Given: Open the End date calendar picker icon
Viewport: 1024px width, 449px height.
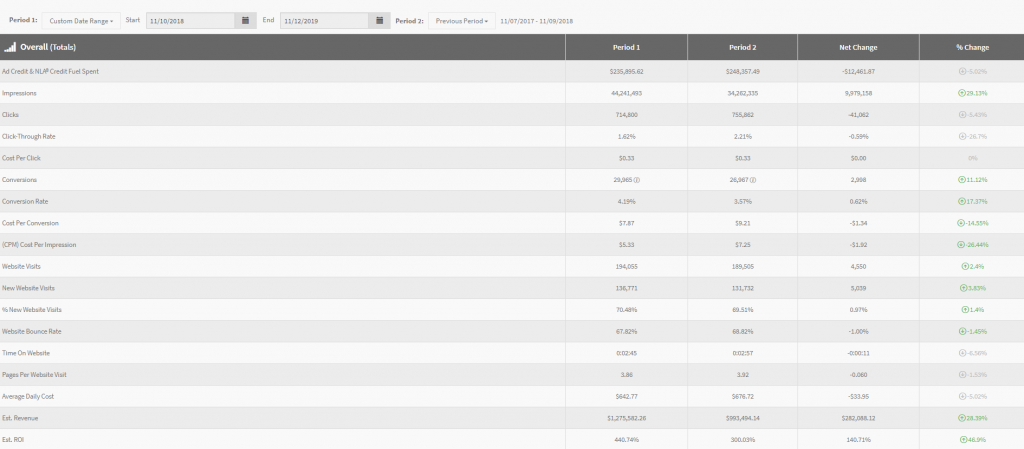Looking at the screenshot, I should 379,21.
